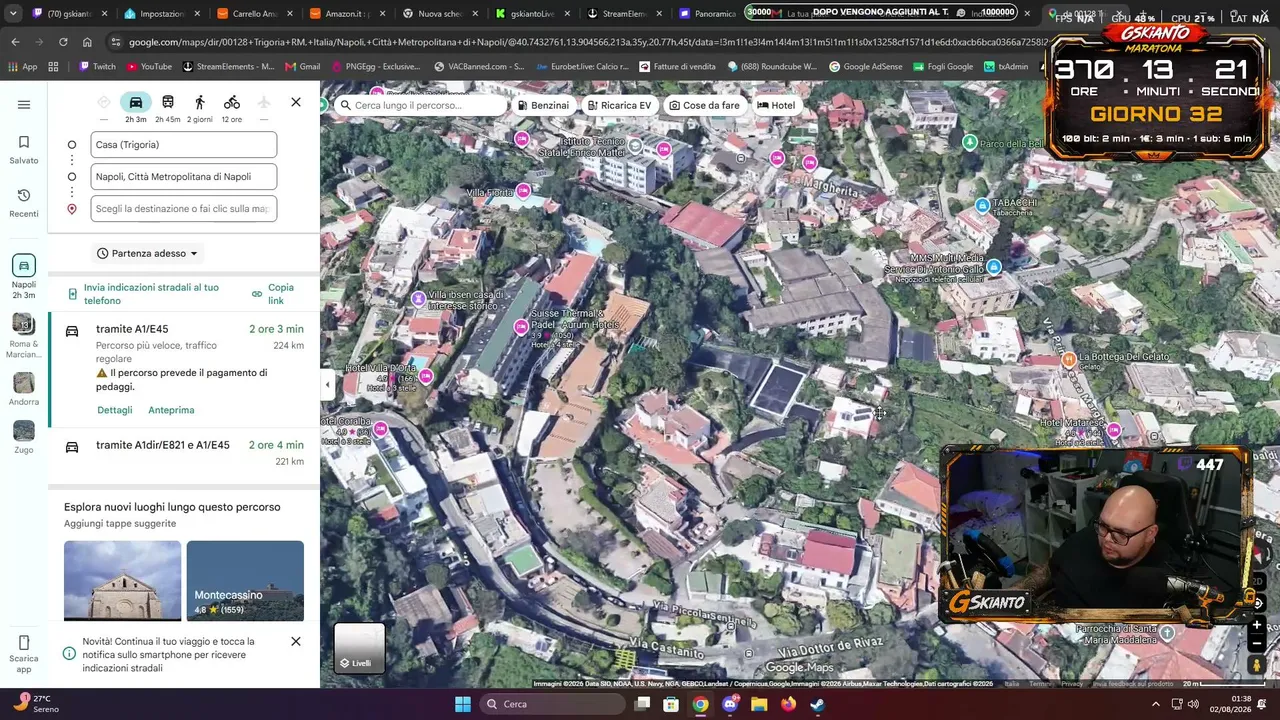Filter by Benzinai along the route

544,105
